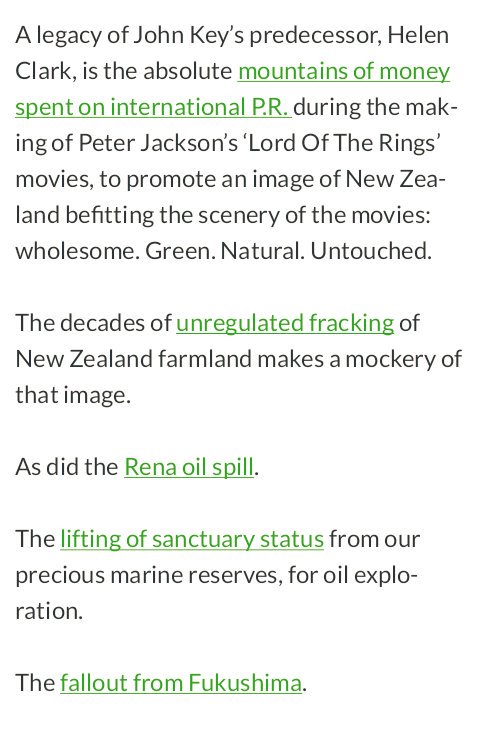Click the phrase 'that image.' in the fracking paragraph
The image size is (480, 735).
coord(73,395)
